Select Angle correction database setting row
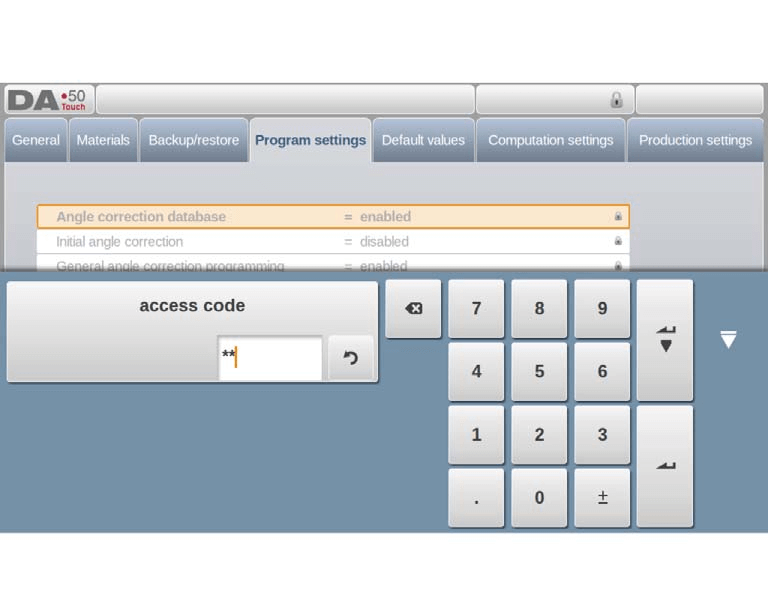 point(333,217)
